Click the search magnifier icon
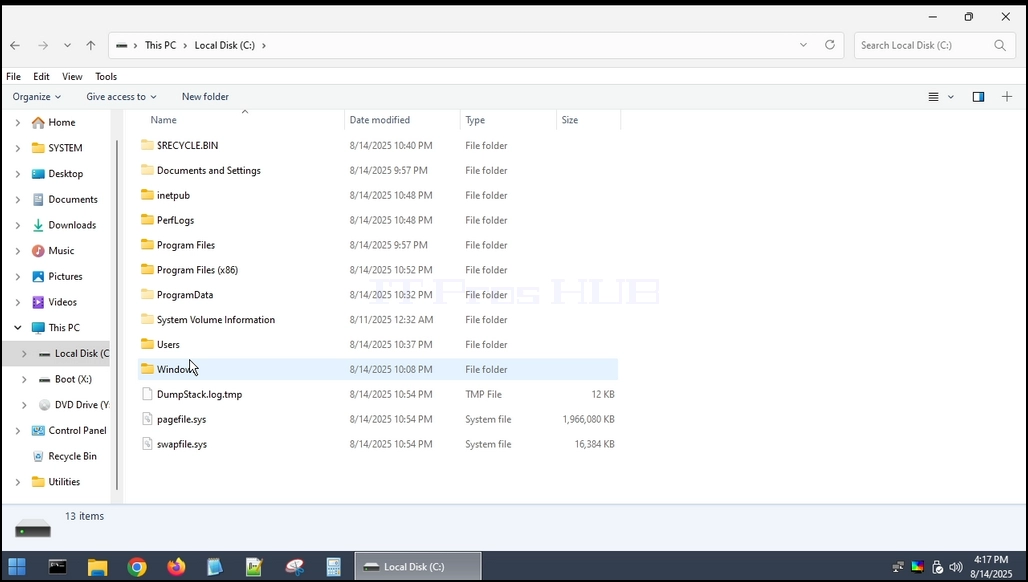1028x582 pixels. point(1000,45)
